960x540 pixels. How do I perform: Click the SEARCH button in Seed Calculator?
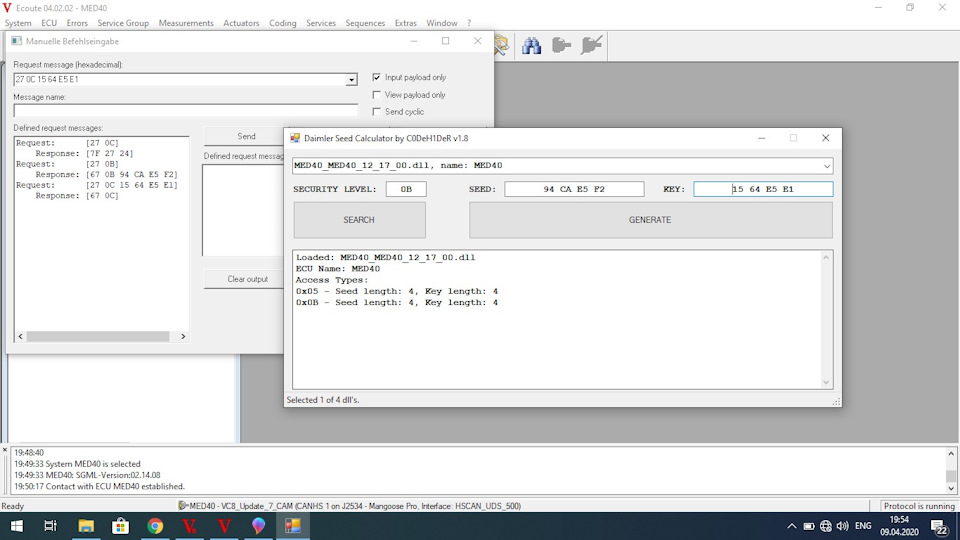tap(359, 220)
